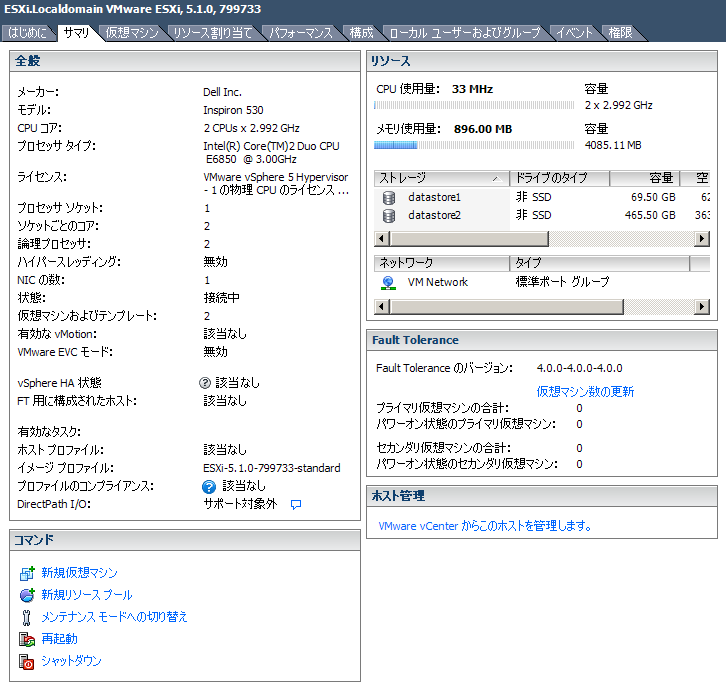
Task: Click network list scroll-left arrow
Action: 382,307
